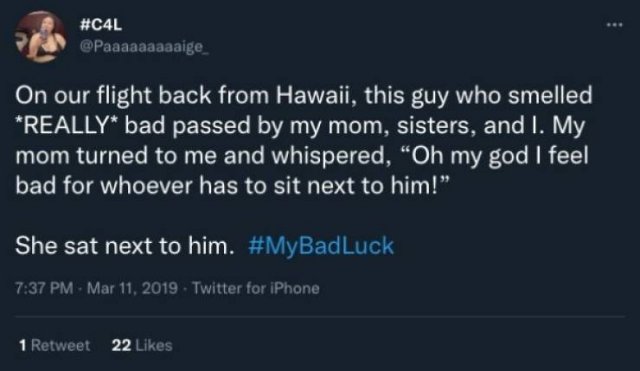Open the three-dot more options menu
The width and height of the screenshot is (640, 371).
coord(614,25)
